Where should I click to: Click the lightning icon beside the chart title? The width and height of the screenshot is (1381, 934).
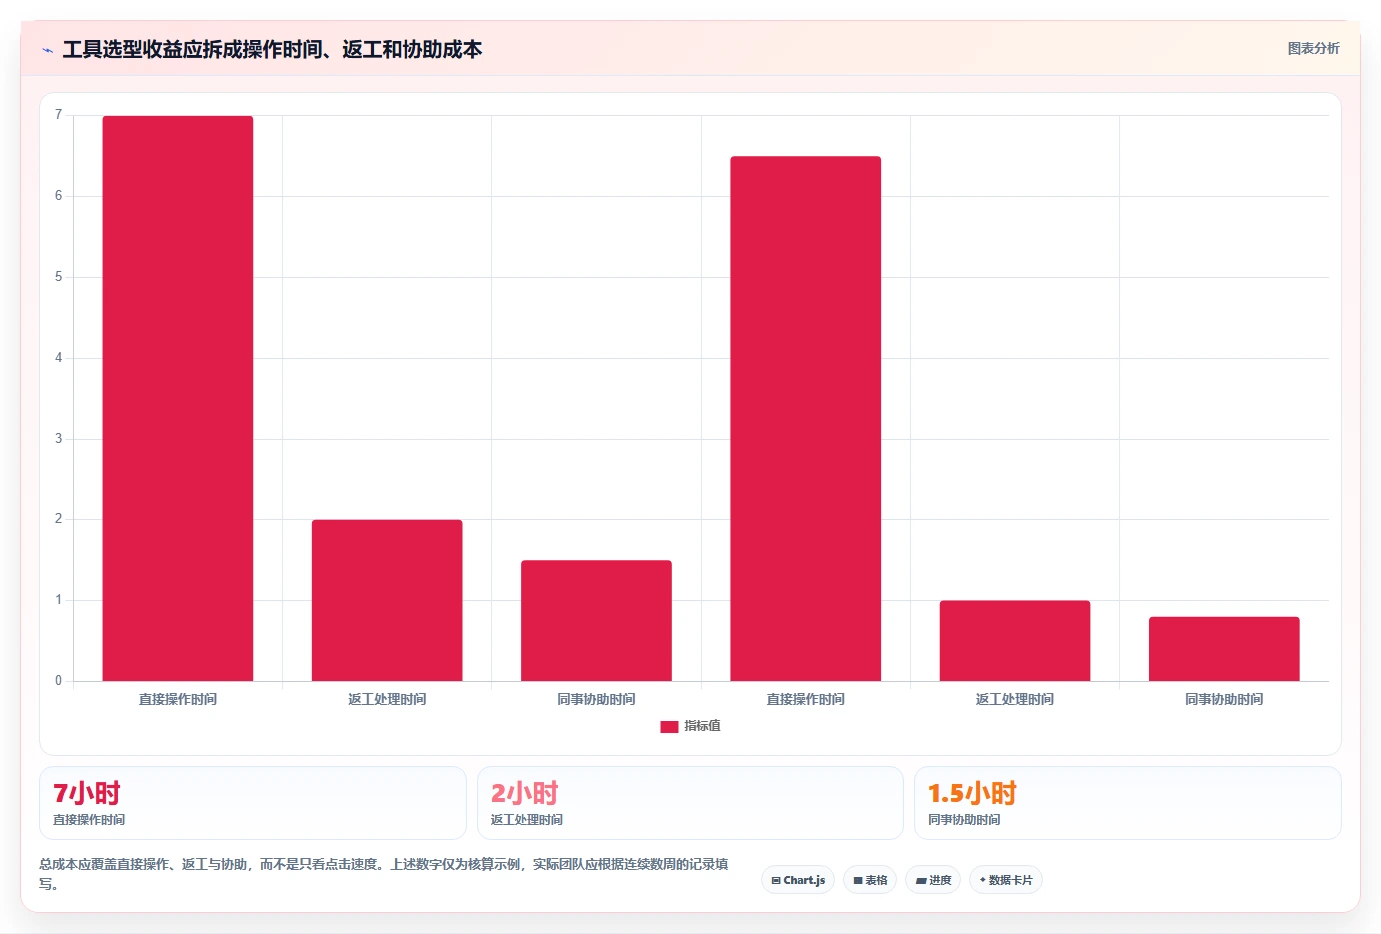47,50
